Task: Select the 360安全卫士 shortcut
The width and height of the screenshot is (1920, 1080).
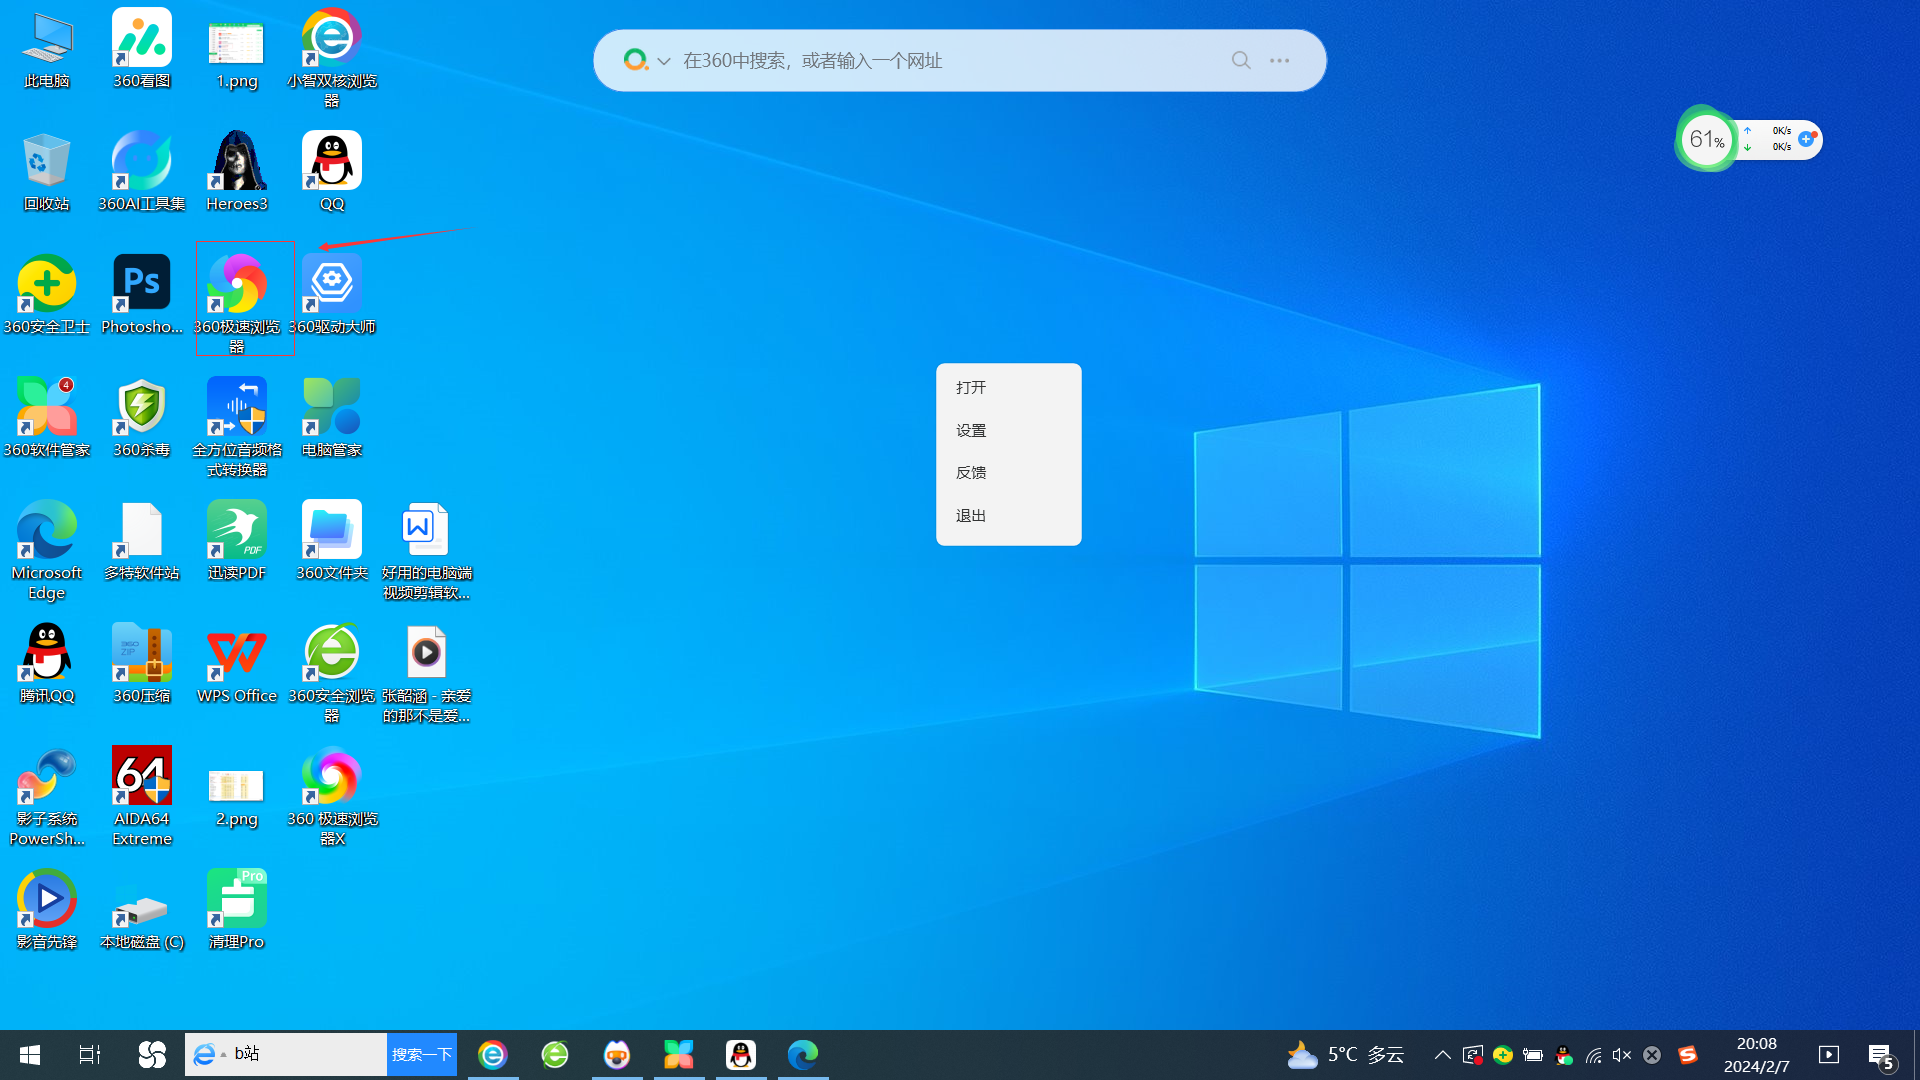Action: click(x=47, y=294)
